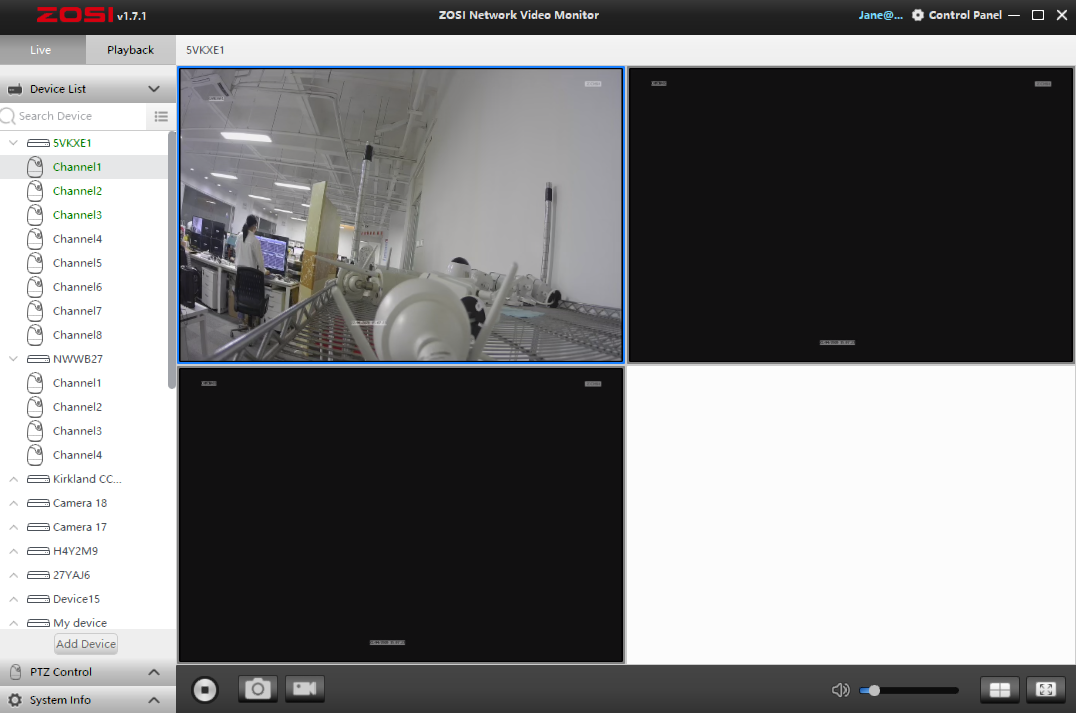Select Channel4 camera under 5VKXE1
The image size is (1076, 713).
77,239
